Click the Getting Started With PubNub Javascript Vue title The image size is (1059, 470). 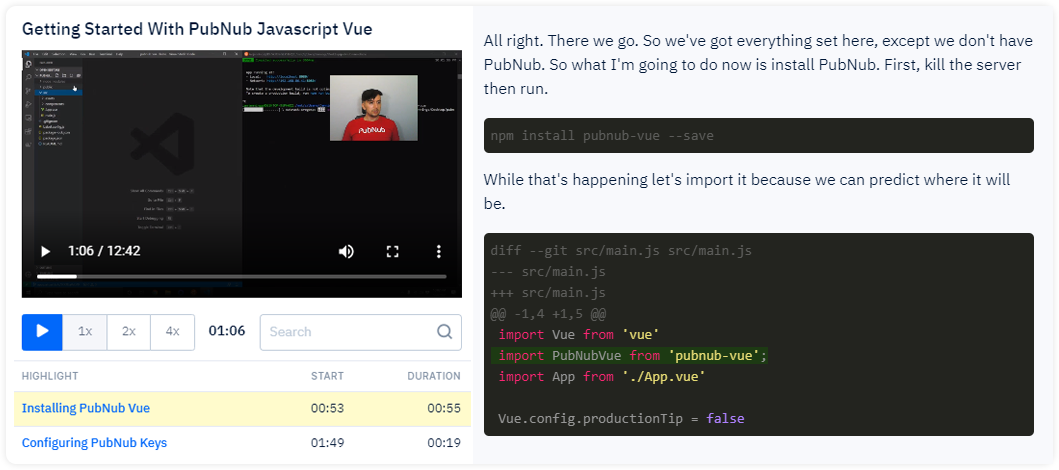click(197, 29)
